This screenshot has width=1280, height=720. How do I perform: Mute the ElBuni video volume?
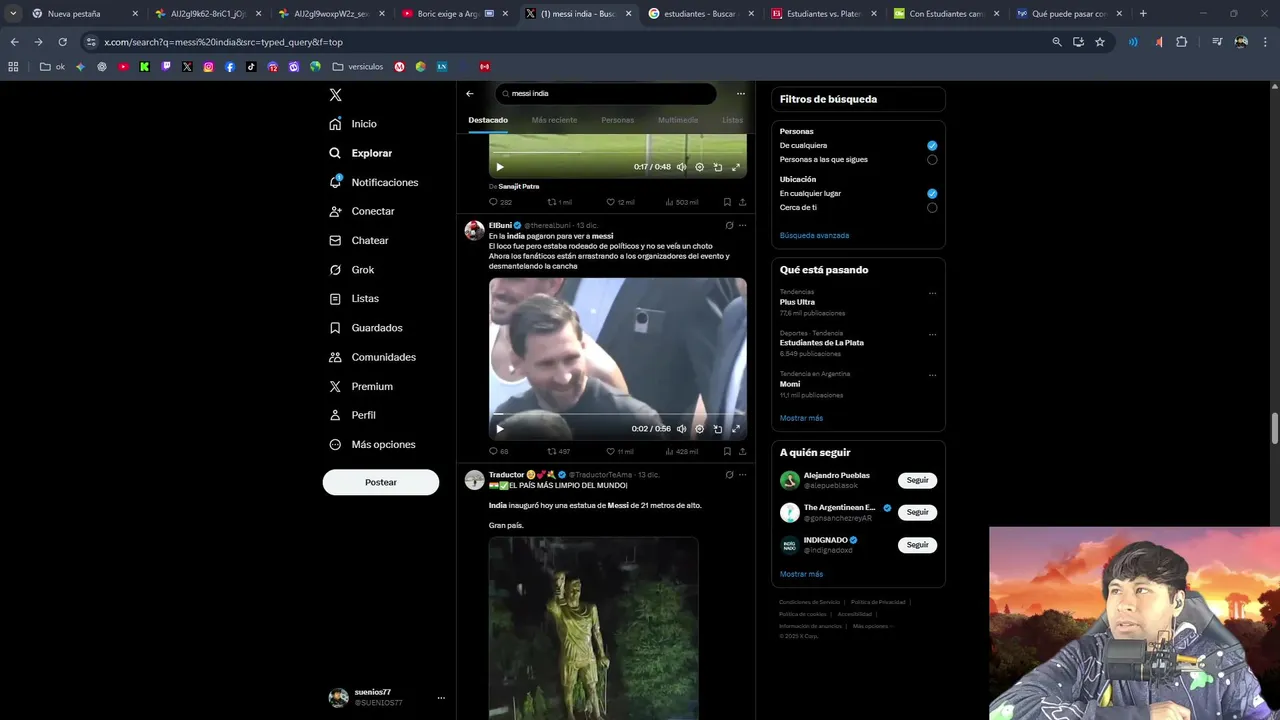click(x=682, y=429)
